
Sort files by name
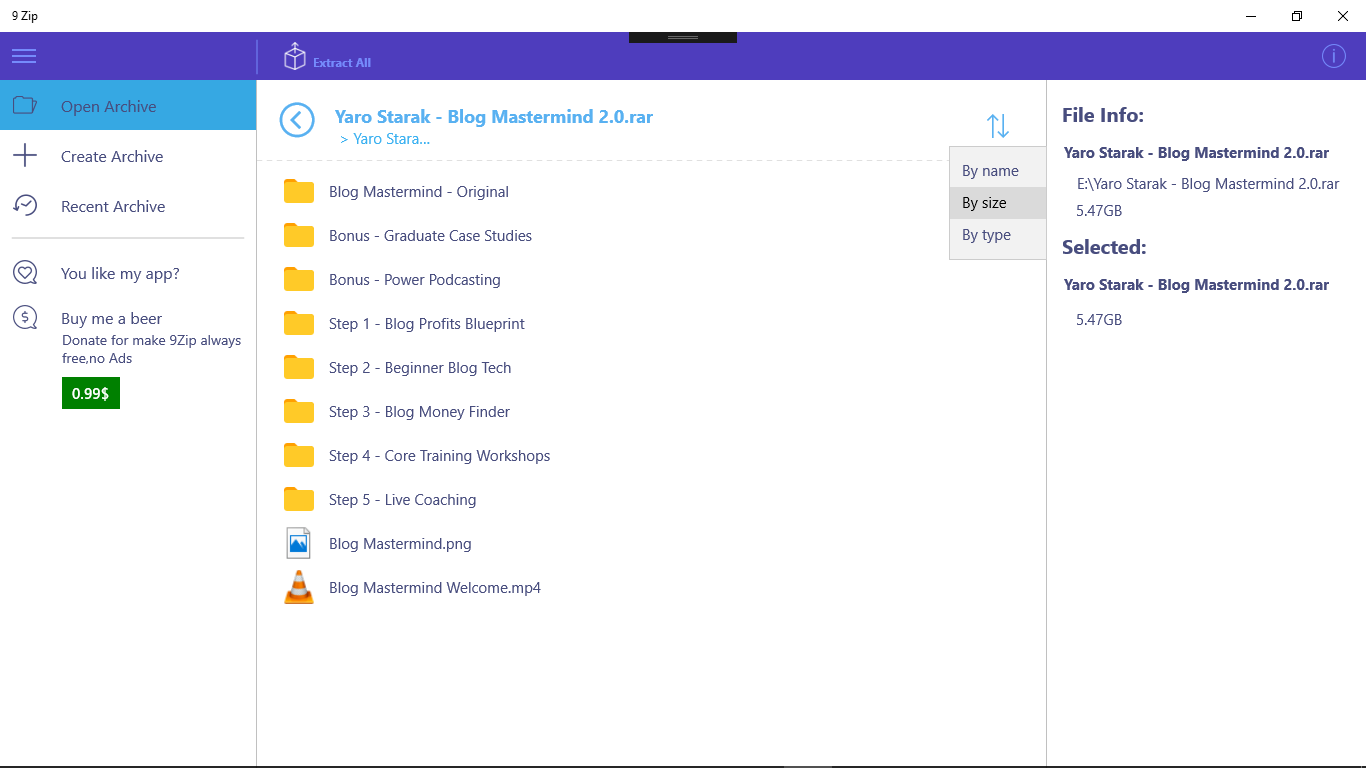coord(988,169)
